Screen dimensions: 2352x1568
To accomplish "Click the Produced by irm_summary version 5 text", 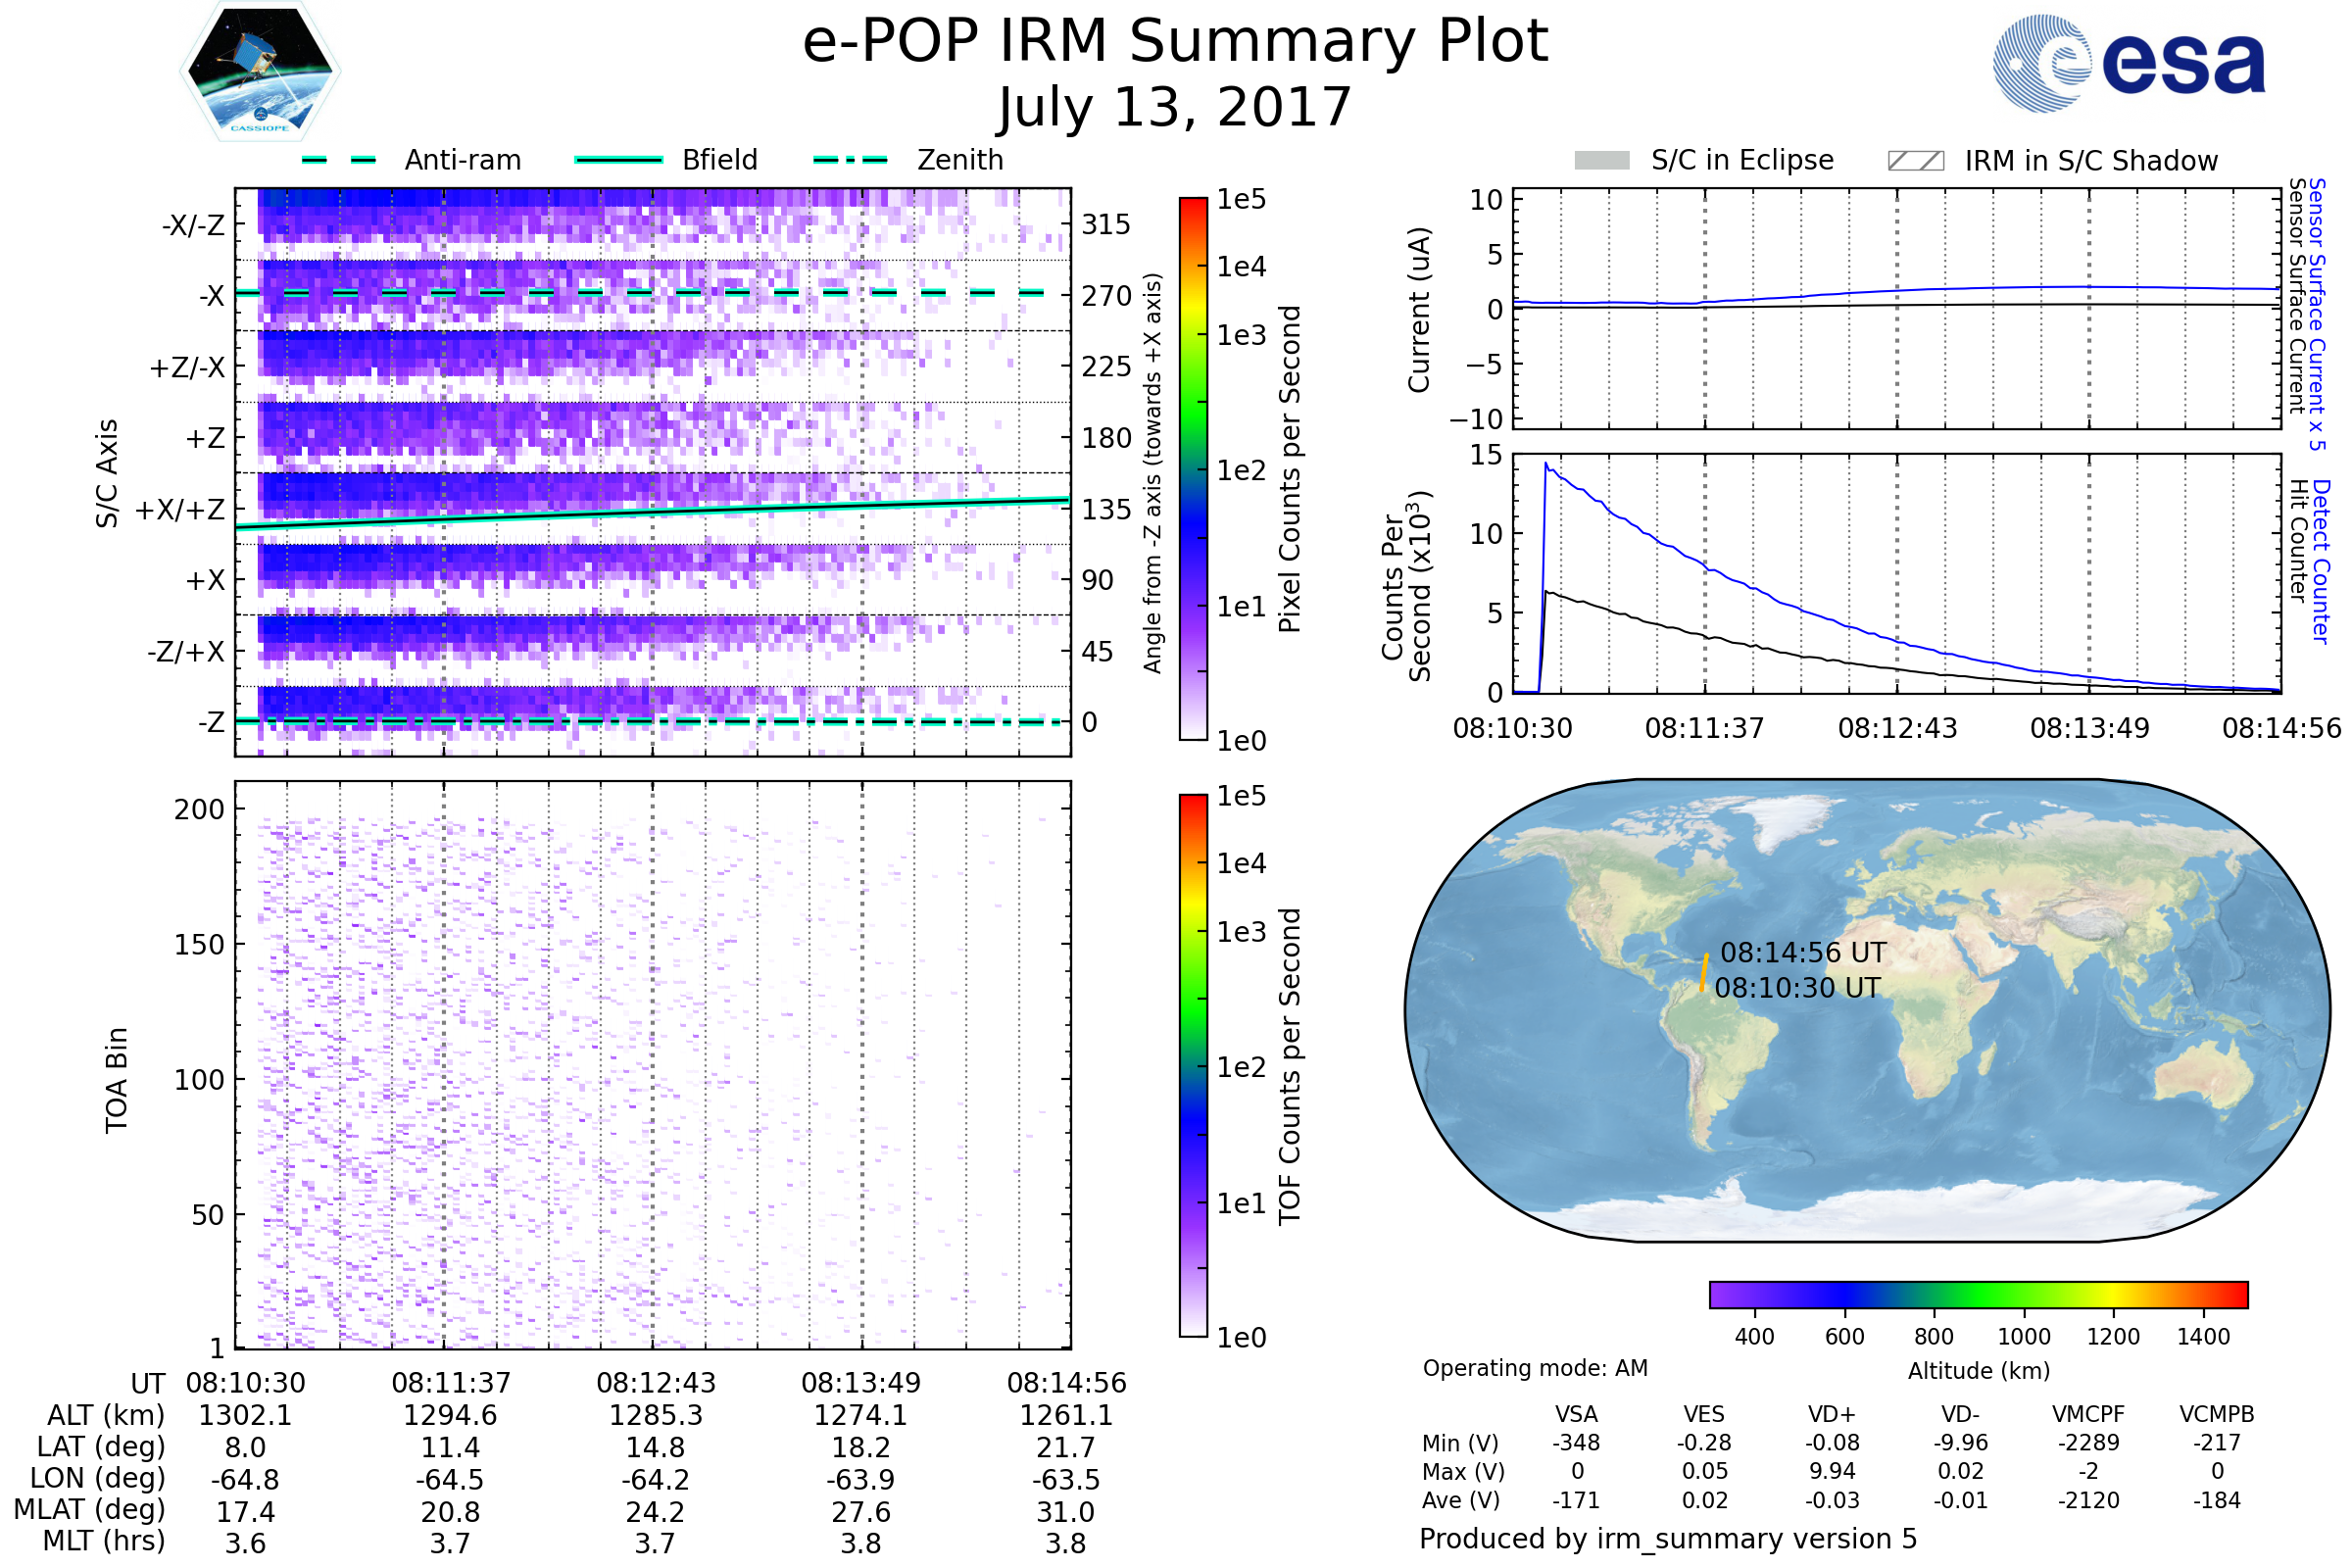I will [1667, 1539].
